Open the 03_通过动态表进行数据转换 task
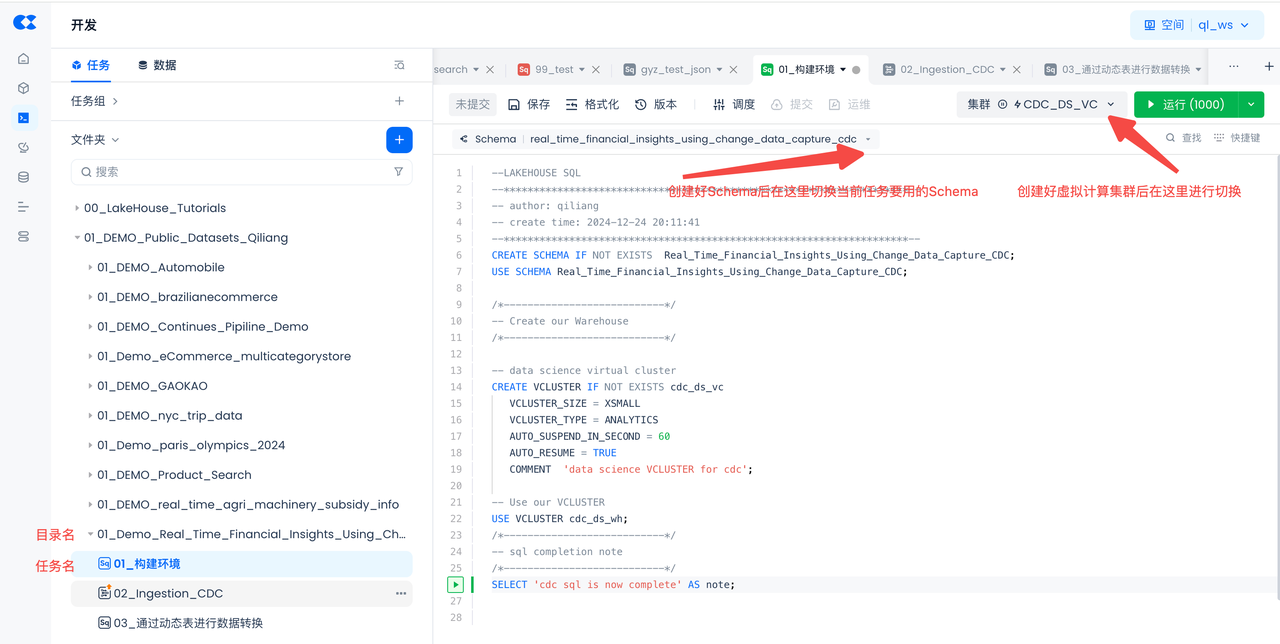1280x644 pixels. (x=188, y=623)
